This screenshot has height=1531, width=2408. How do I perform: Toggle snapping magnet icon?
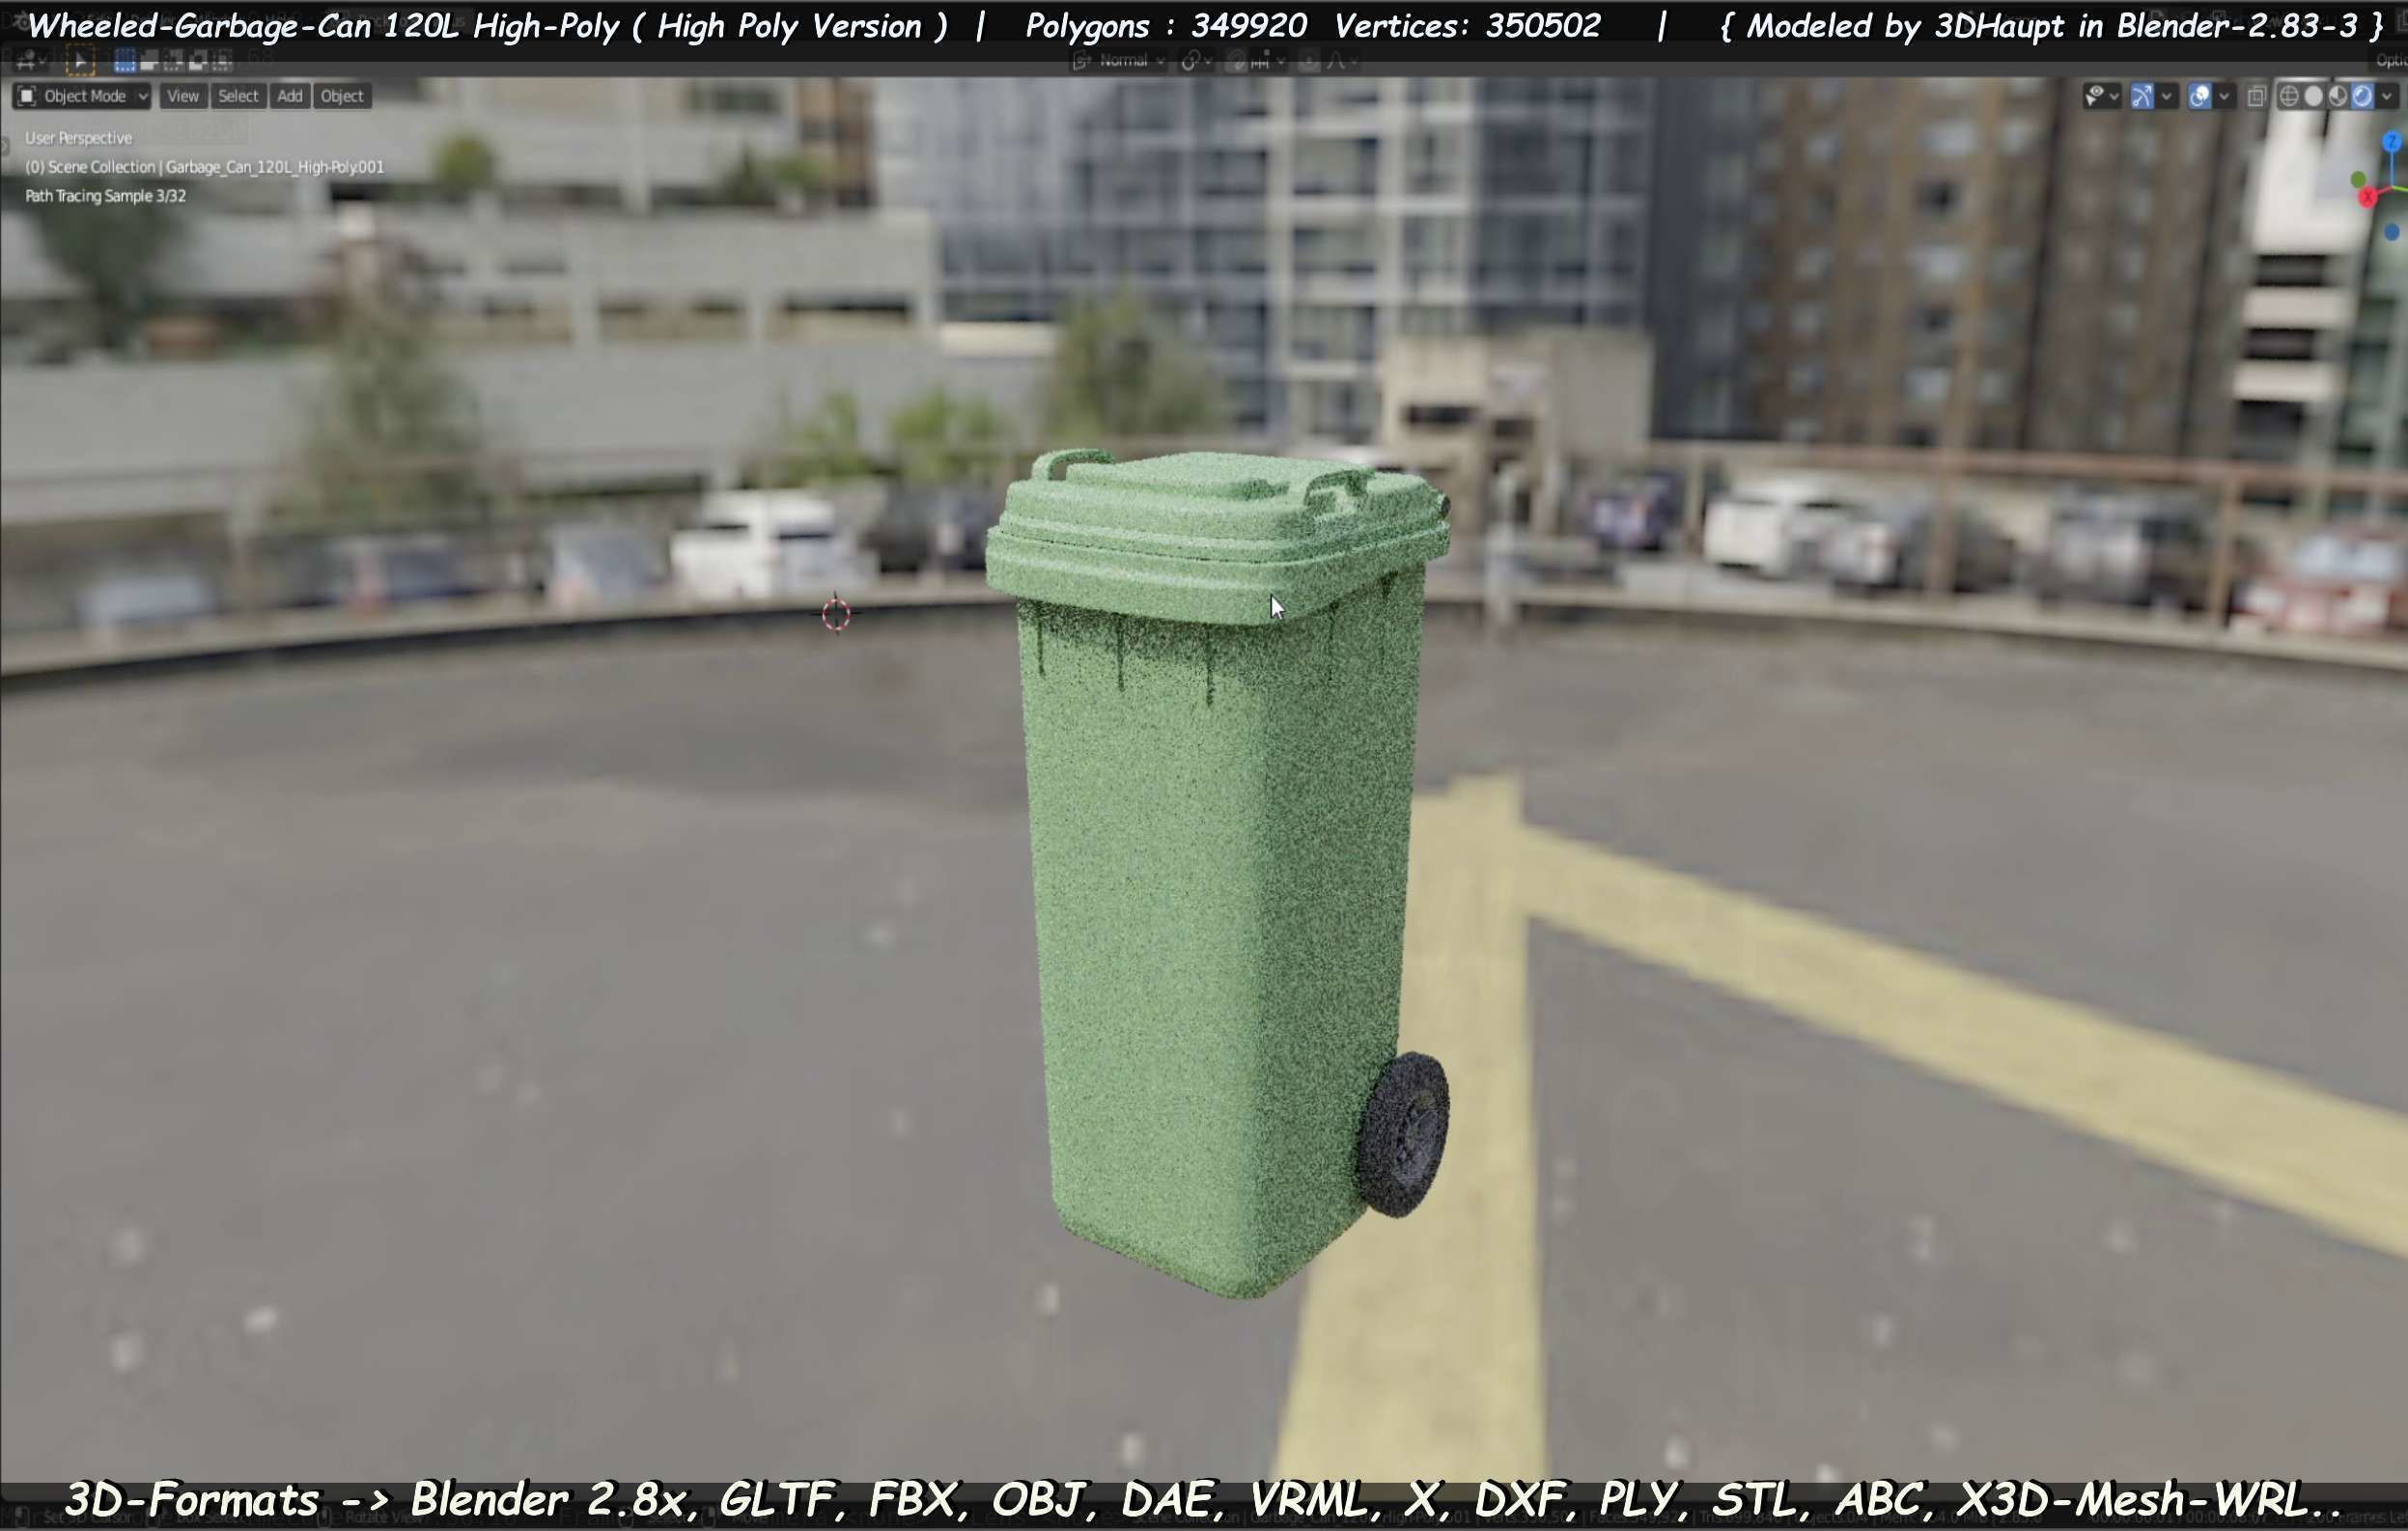pyautogui.click(x=1237, y=62)
